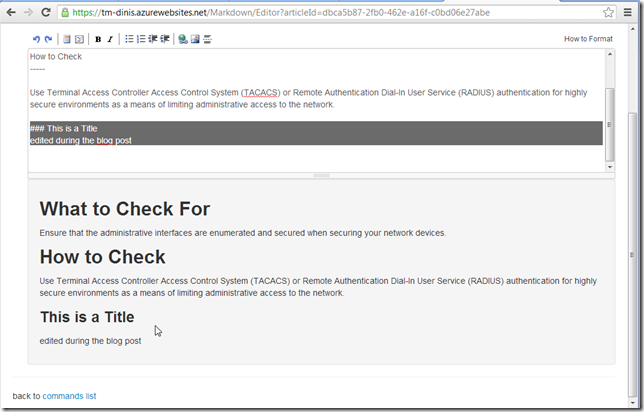Viewport: 644px width, 412px height.
Task: Click the 'This is a Title' preview heading
Action: click(87, 317)
